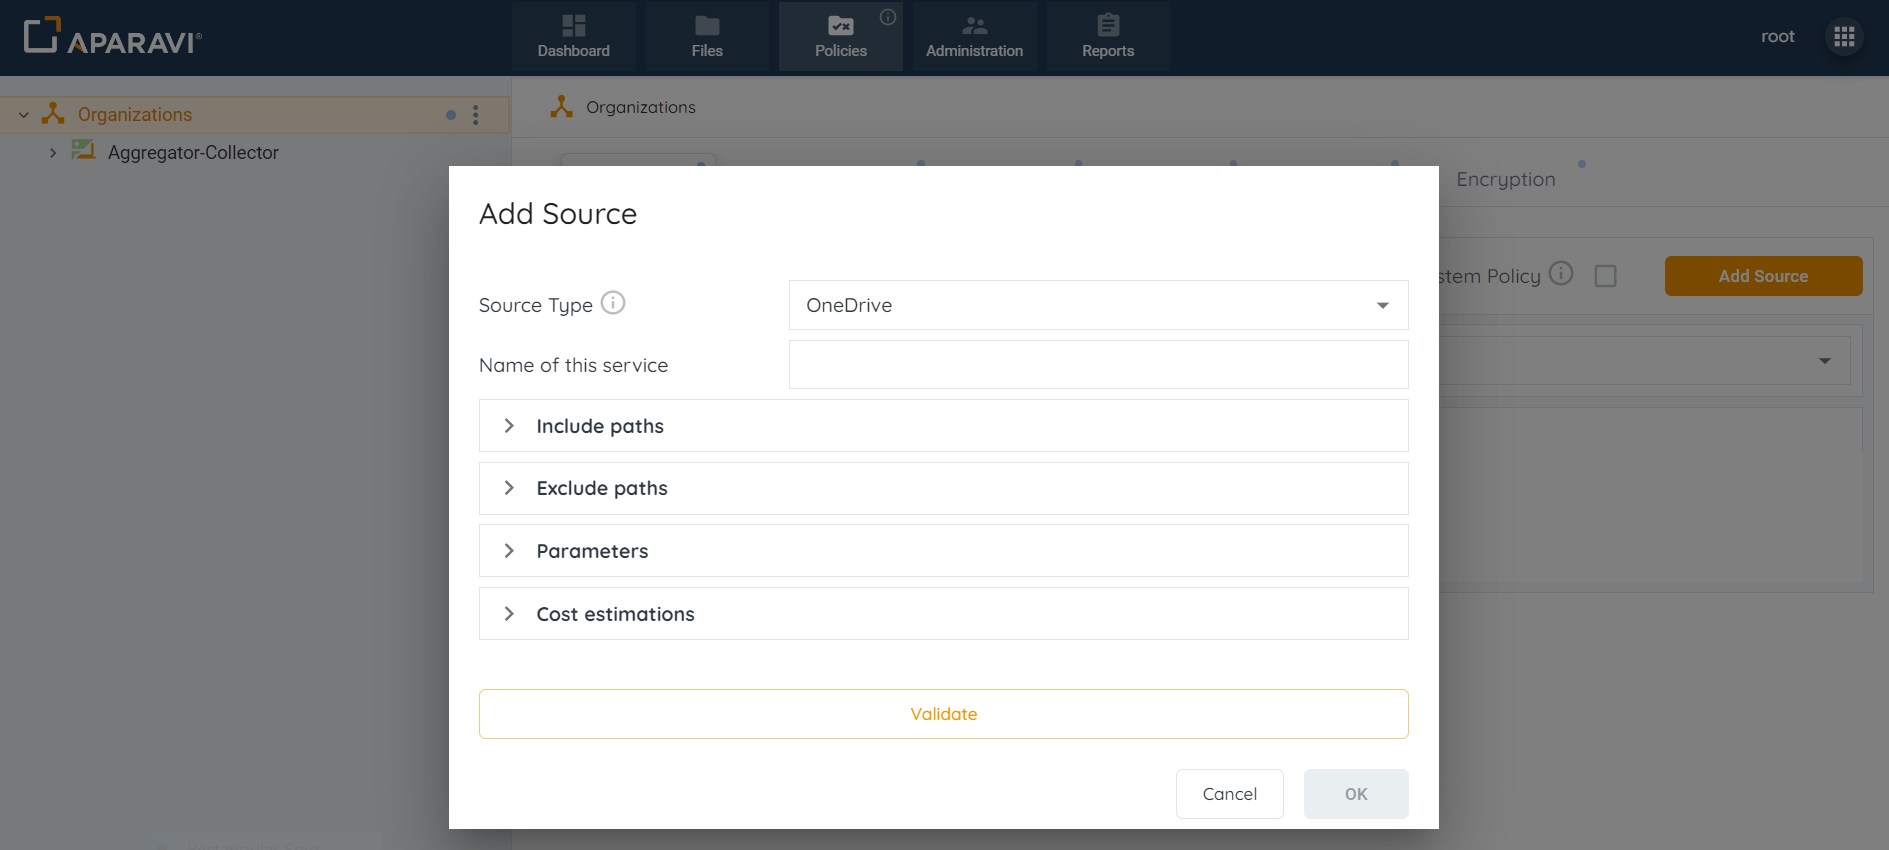The width and height of the screenshot is (1889, 850).
Task: Open the Source Type OneDrive dropdown
Action: pyautogui.click(x=1098, y=305)
